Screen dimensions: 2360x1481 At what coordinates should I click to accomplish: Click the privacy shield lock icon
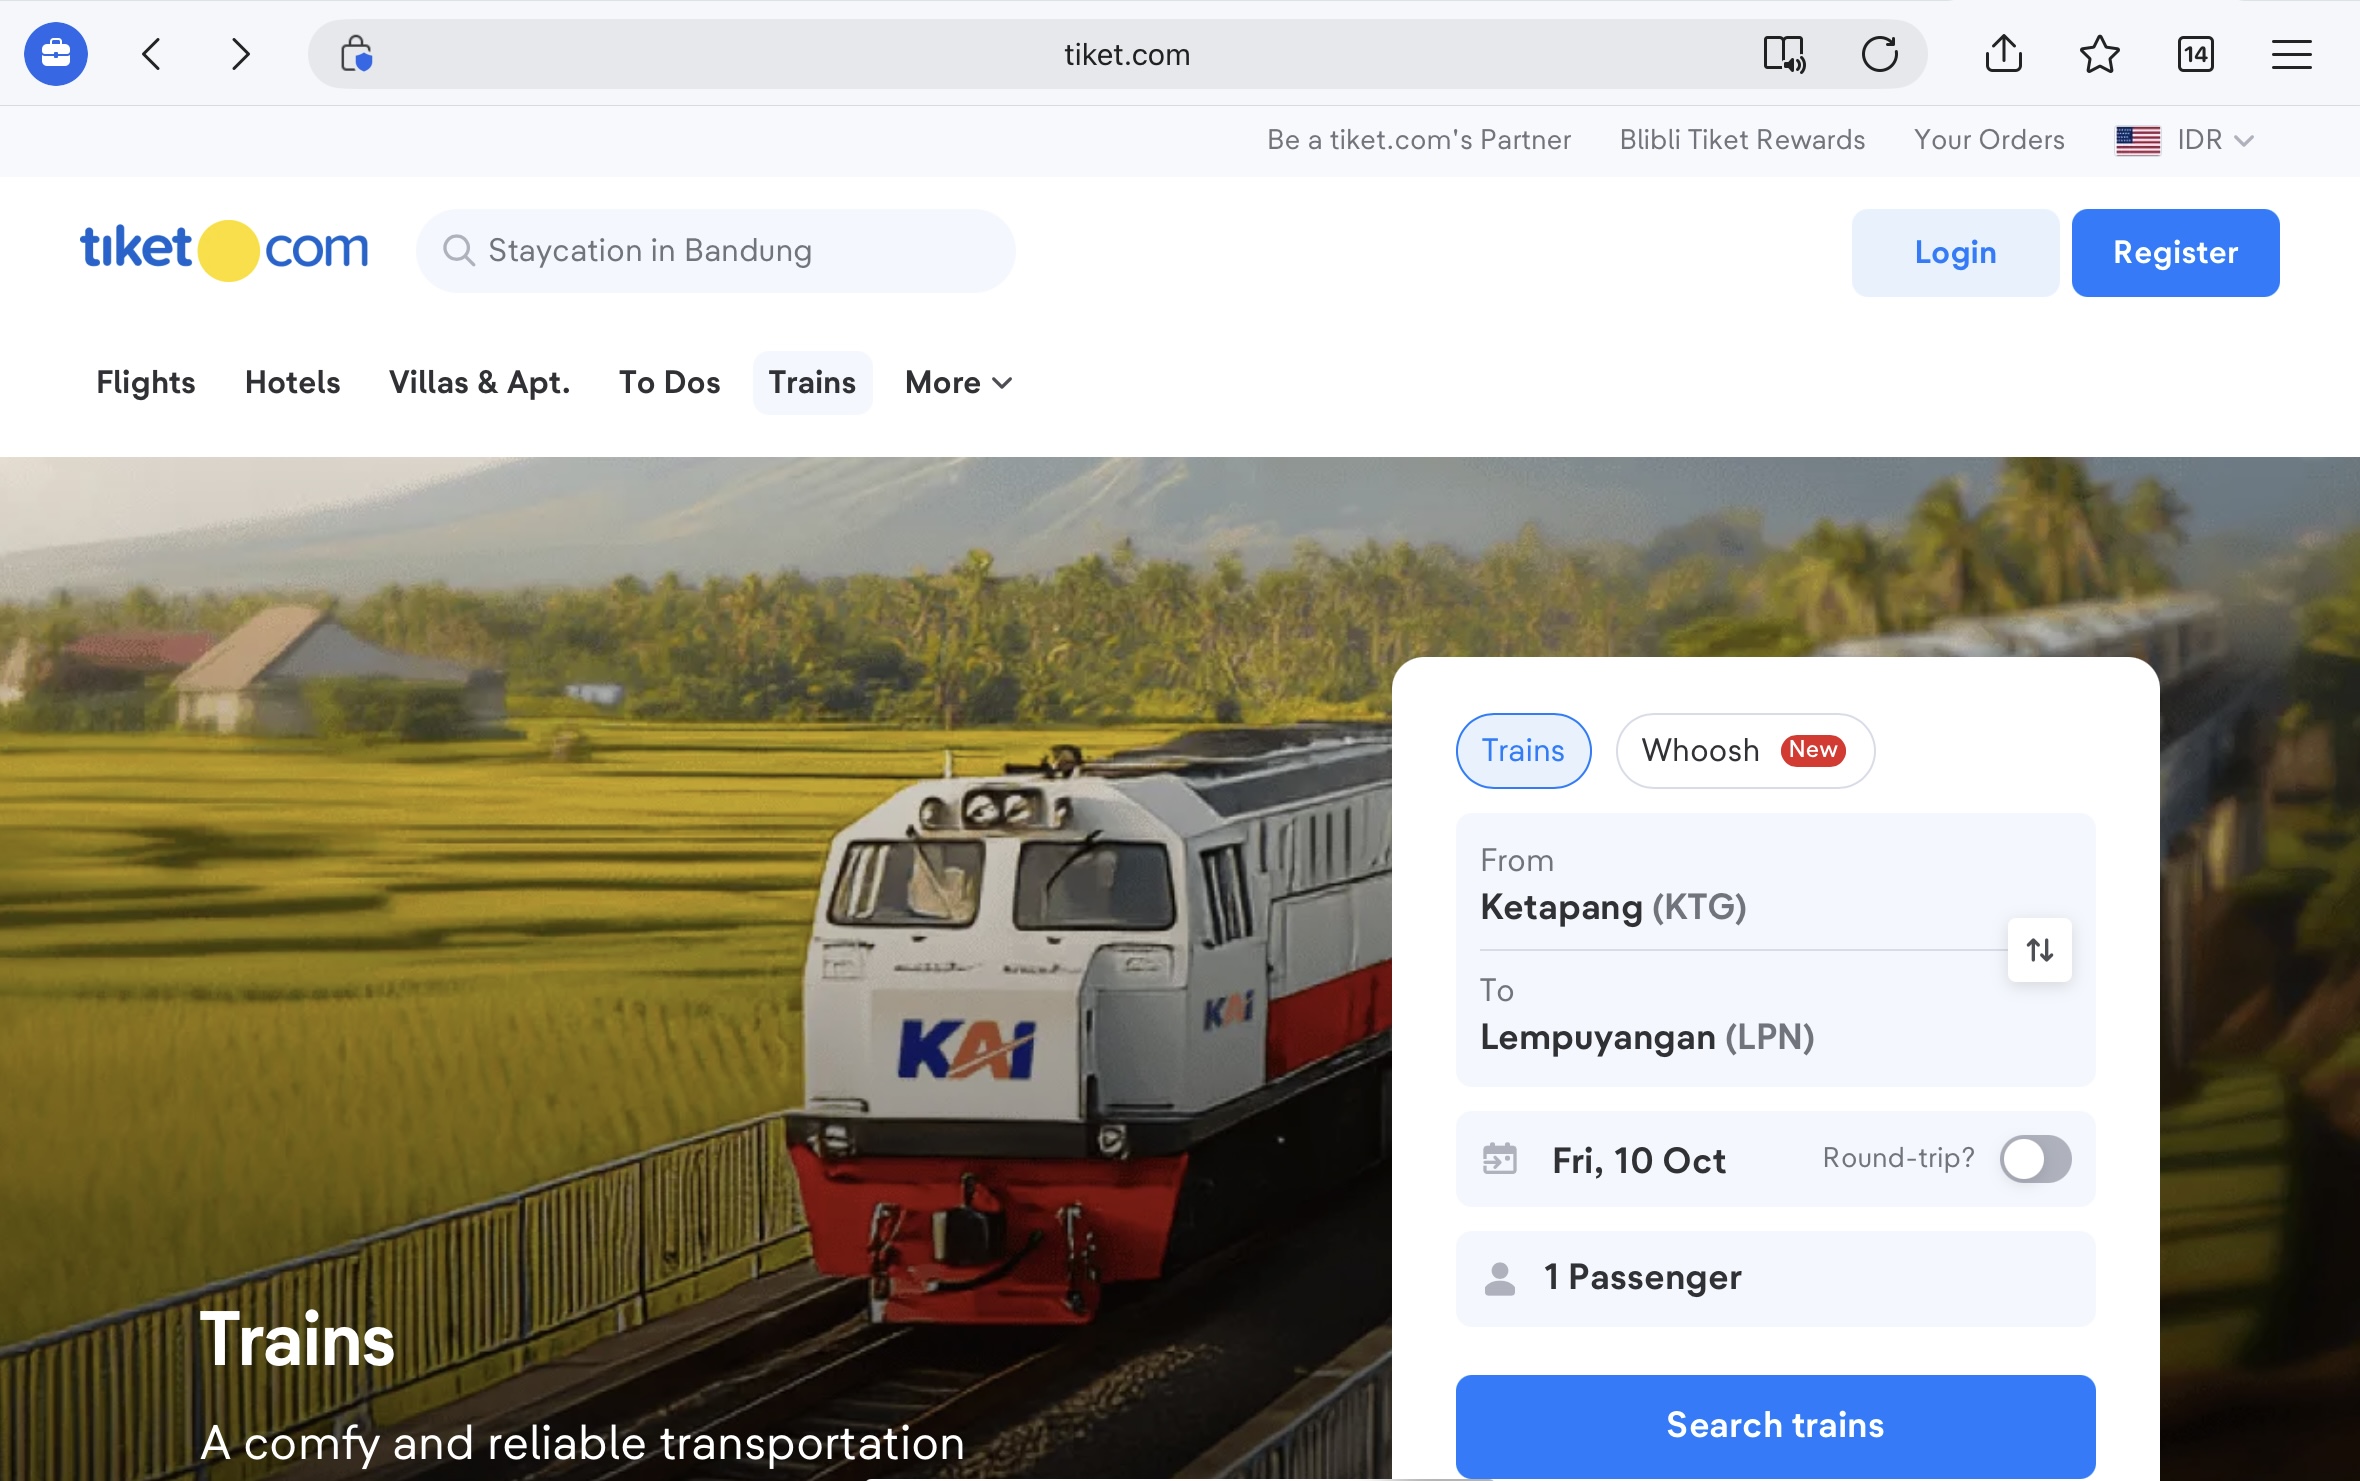[356, 54]
